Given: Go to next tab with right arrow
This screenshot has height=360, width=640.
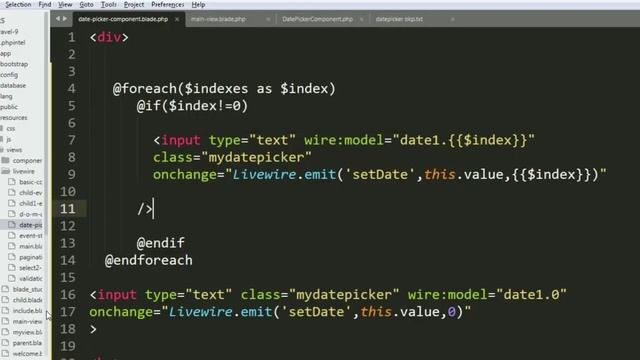Looking at the screenshot, I should [x=64, y=19].
